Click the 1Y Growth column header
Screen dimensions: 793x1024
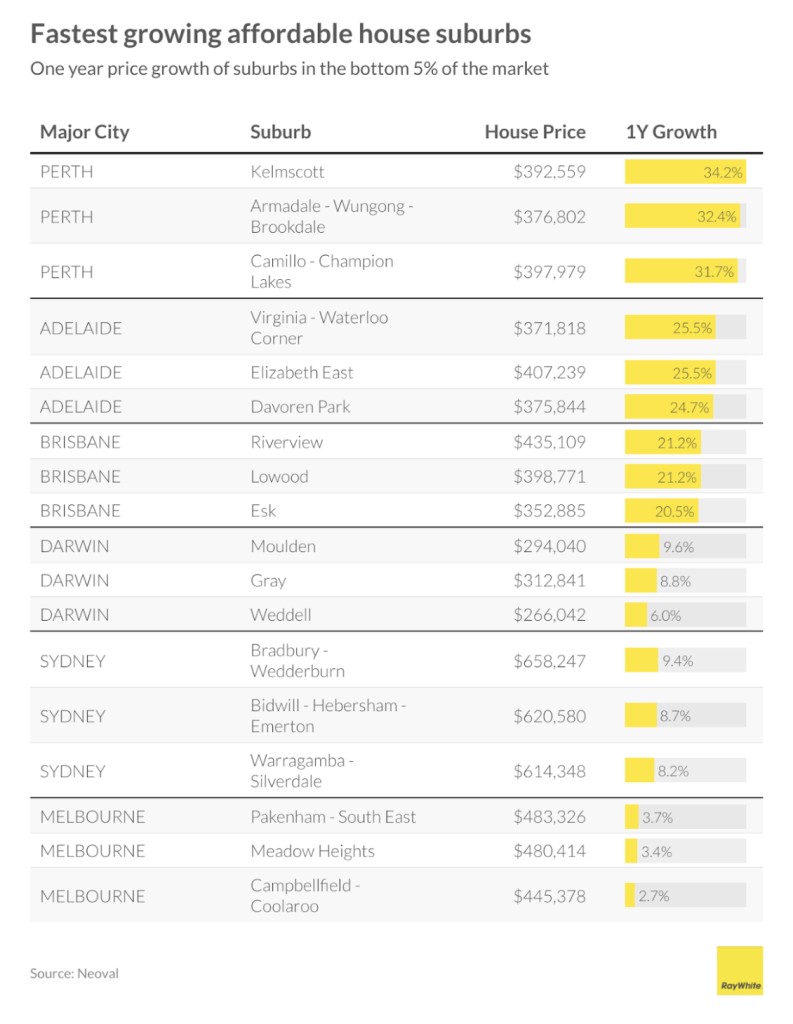tap(671, 132)
